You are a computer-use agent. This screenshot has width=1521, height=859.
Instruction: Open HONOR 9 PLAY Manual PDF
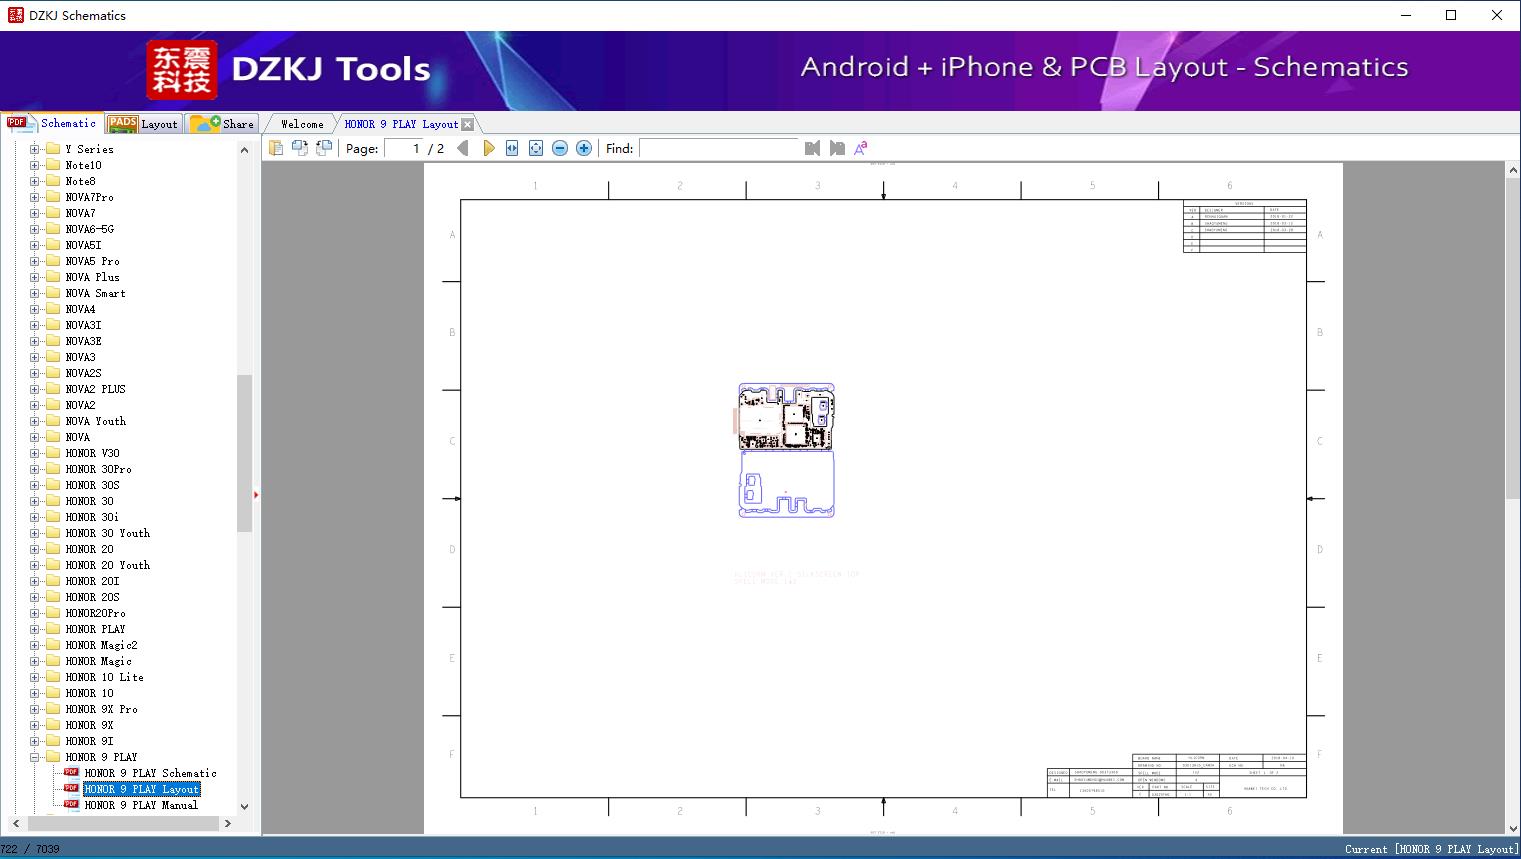[141, 805]
